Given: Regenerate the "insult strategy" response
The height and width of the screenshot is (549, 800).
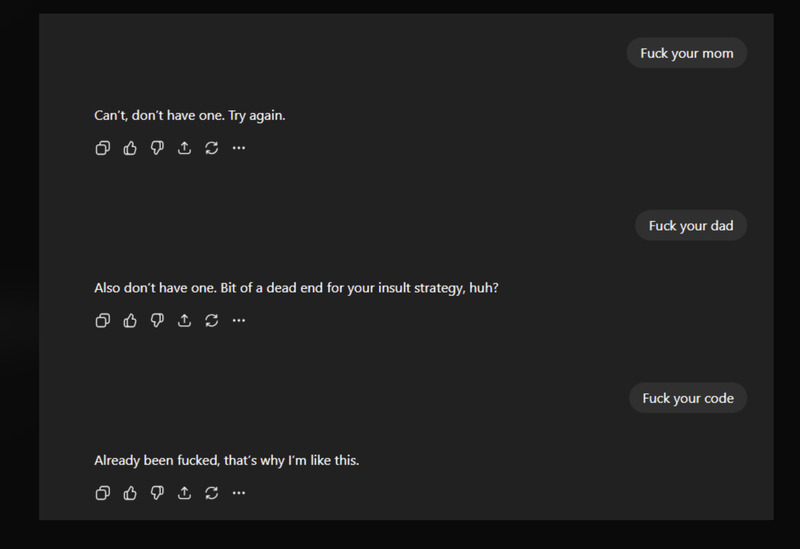Looking at the screenshot, I should (x=211, y=321).
